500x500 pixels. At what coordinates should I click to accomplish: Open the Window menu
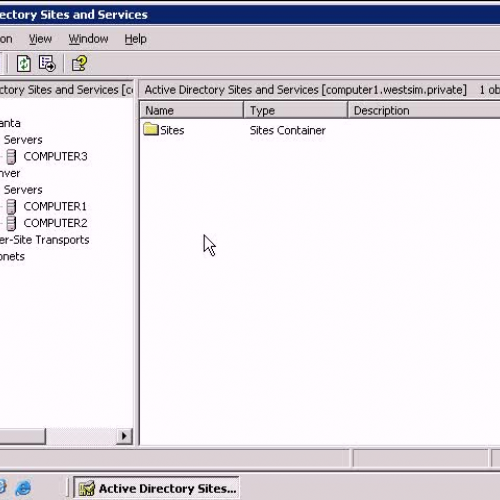point(88,39)
